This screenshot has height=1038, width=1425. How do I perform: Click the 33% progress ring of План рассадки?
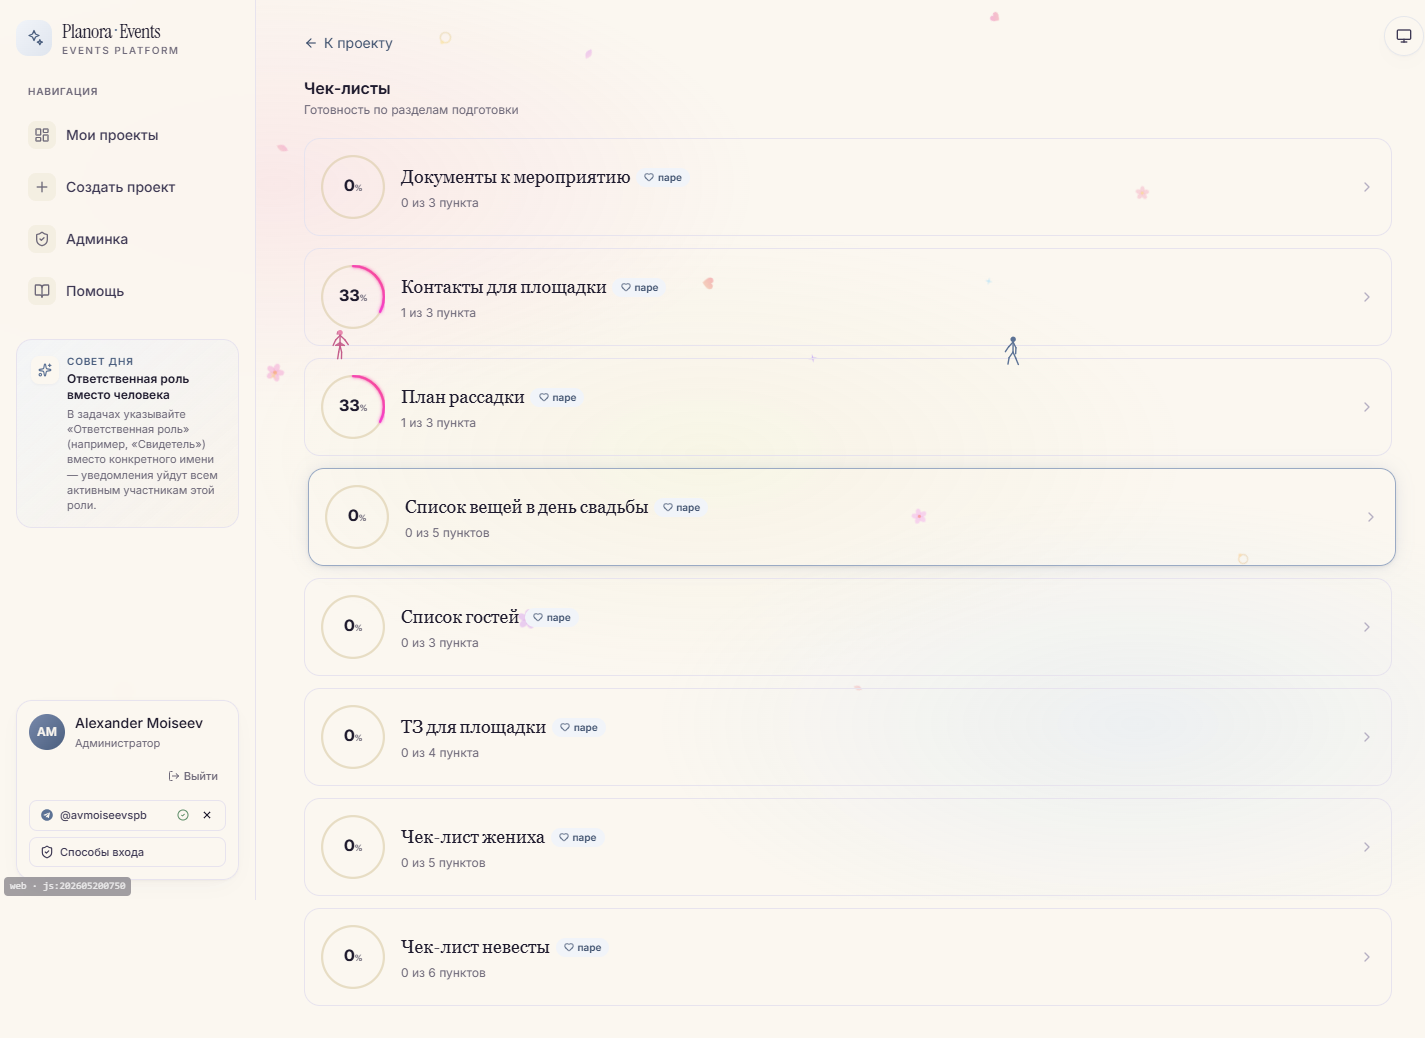point(353,407)
